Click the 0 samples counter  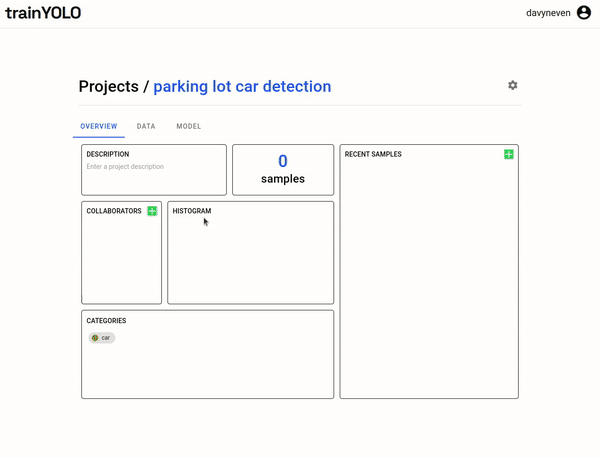(283, 170)
